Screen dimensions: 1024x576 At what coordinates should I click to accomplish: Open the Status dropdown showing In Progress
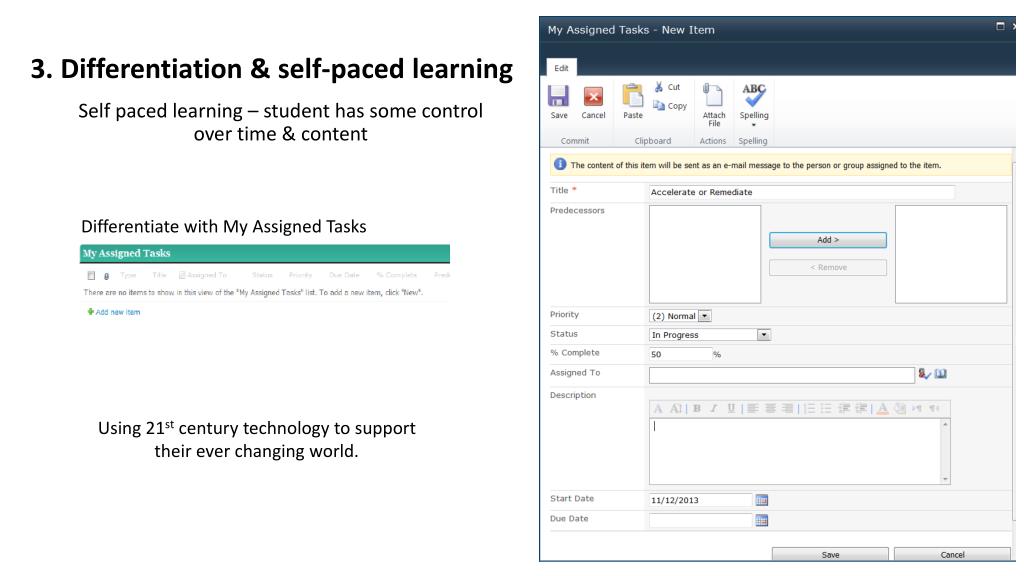710,335
